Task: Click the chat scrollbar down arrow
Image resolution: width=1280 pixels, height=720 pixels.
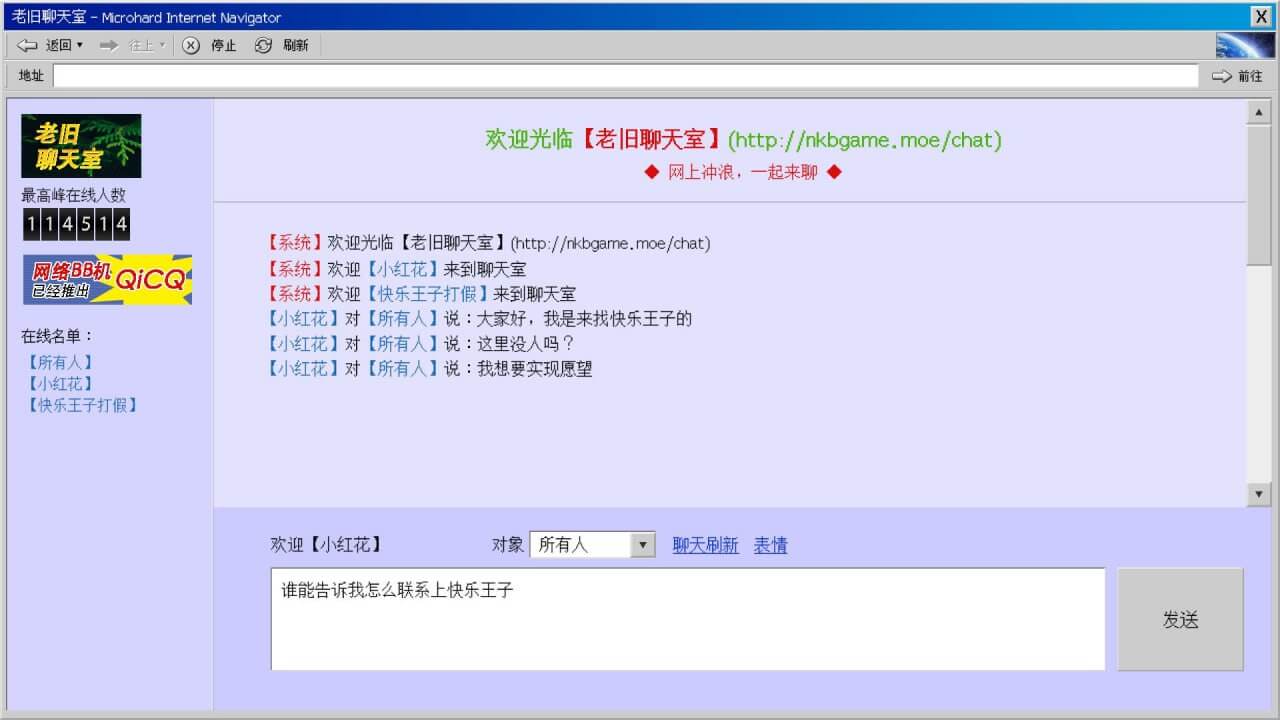Action: click(x=1258, y=494)
